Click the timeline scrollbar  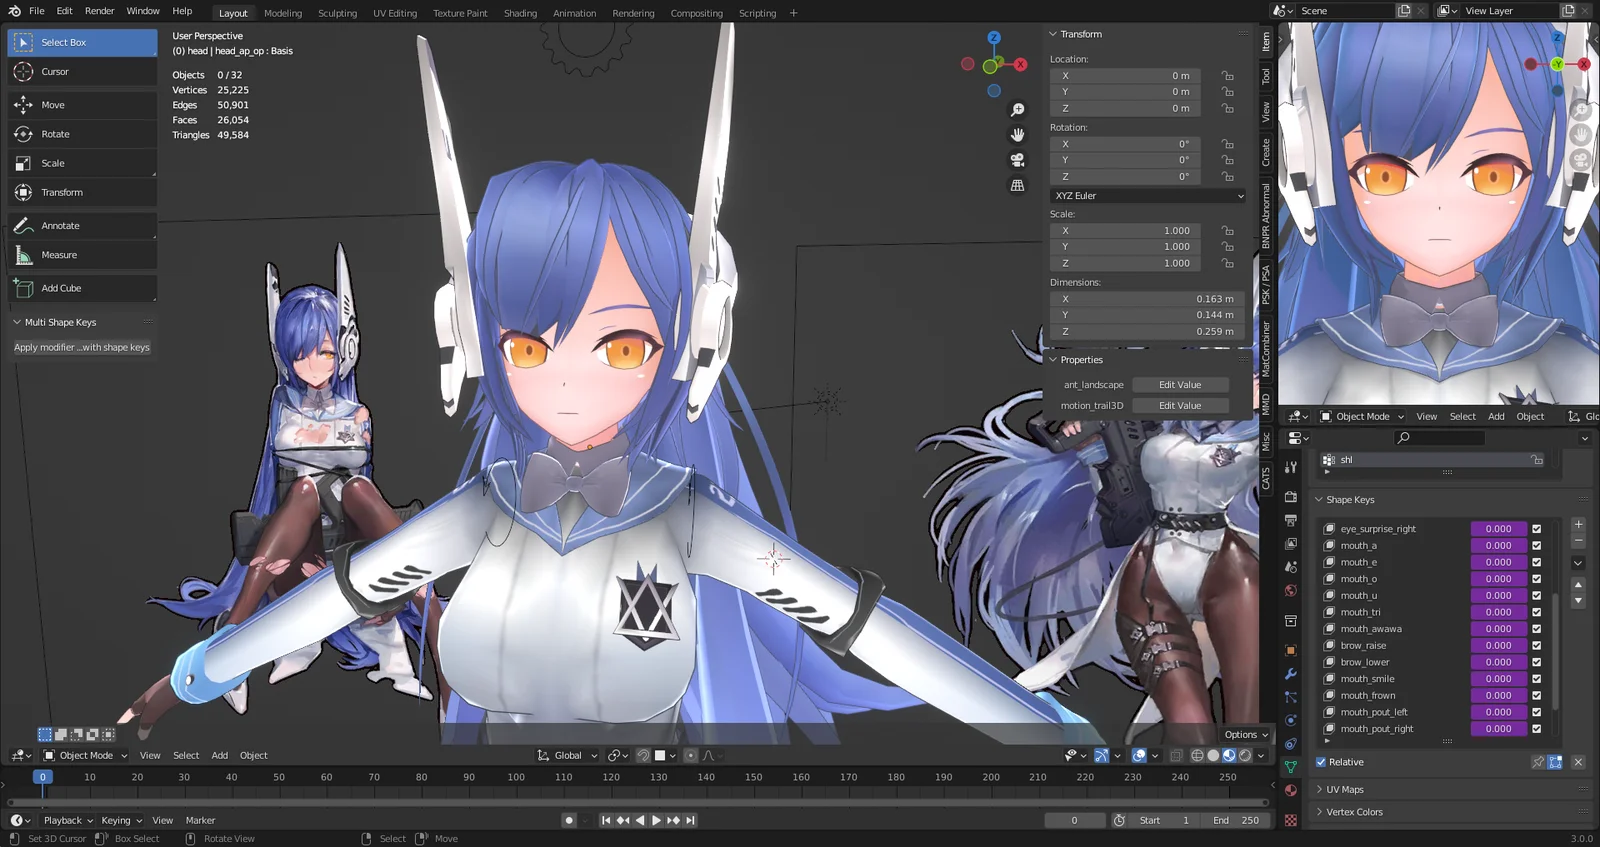coord(638,802)
